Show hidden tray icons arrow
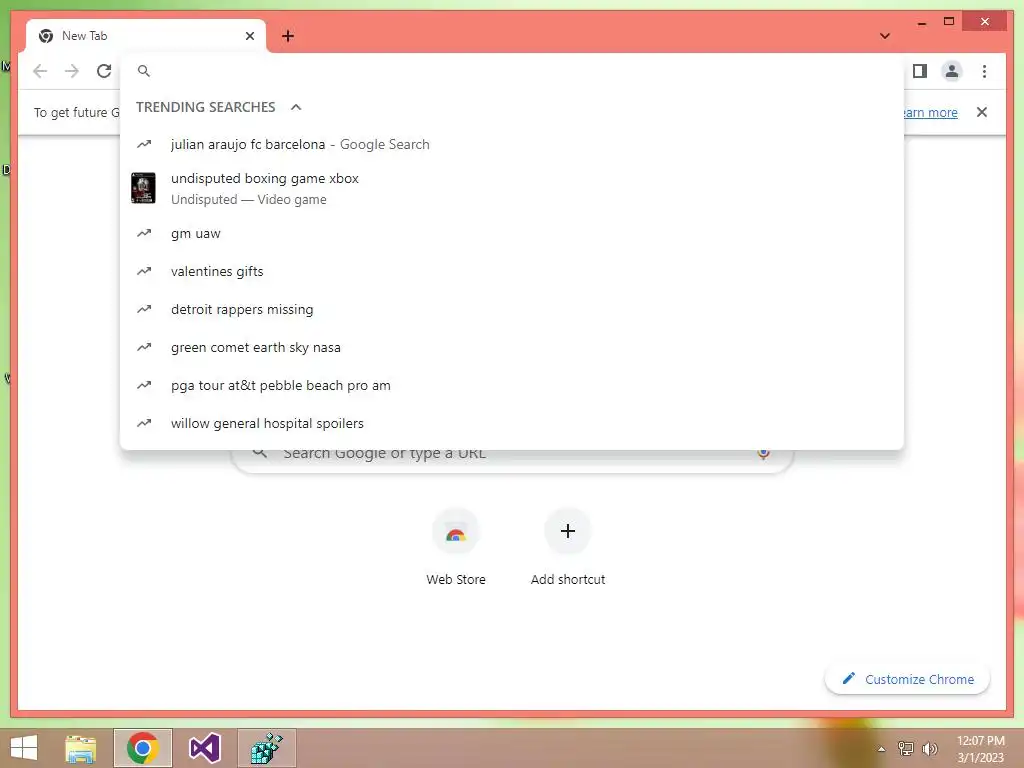Screen dimensions: 1024x768 coord(882,749)
